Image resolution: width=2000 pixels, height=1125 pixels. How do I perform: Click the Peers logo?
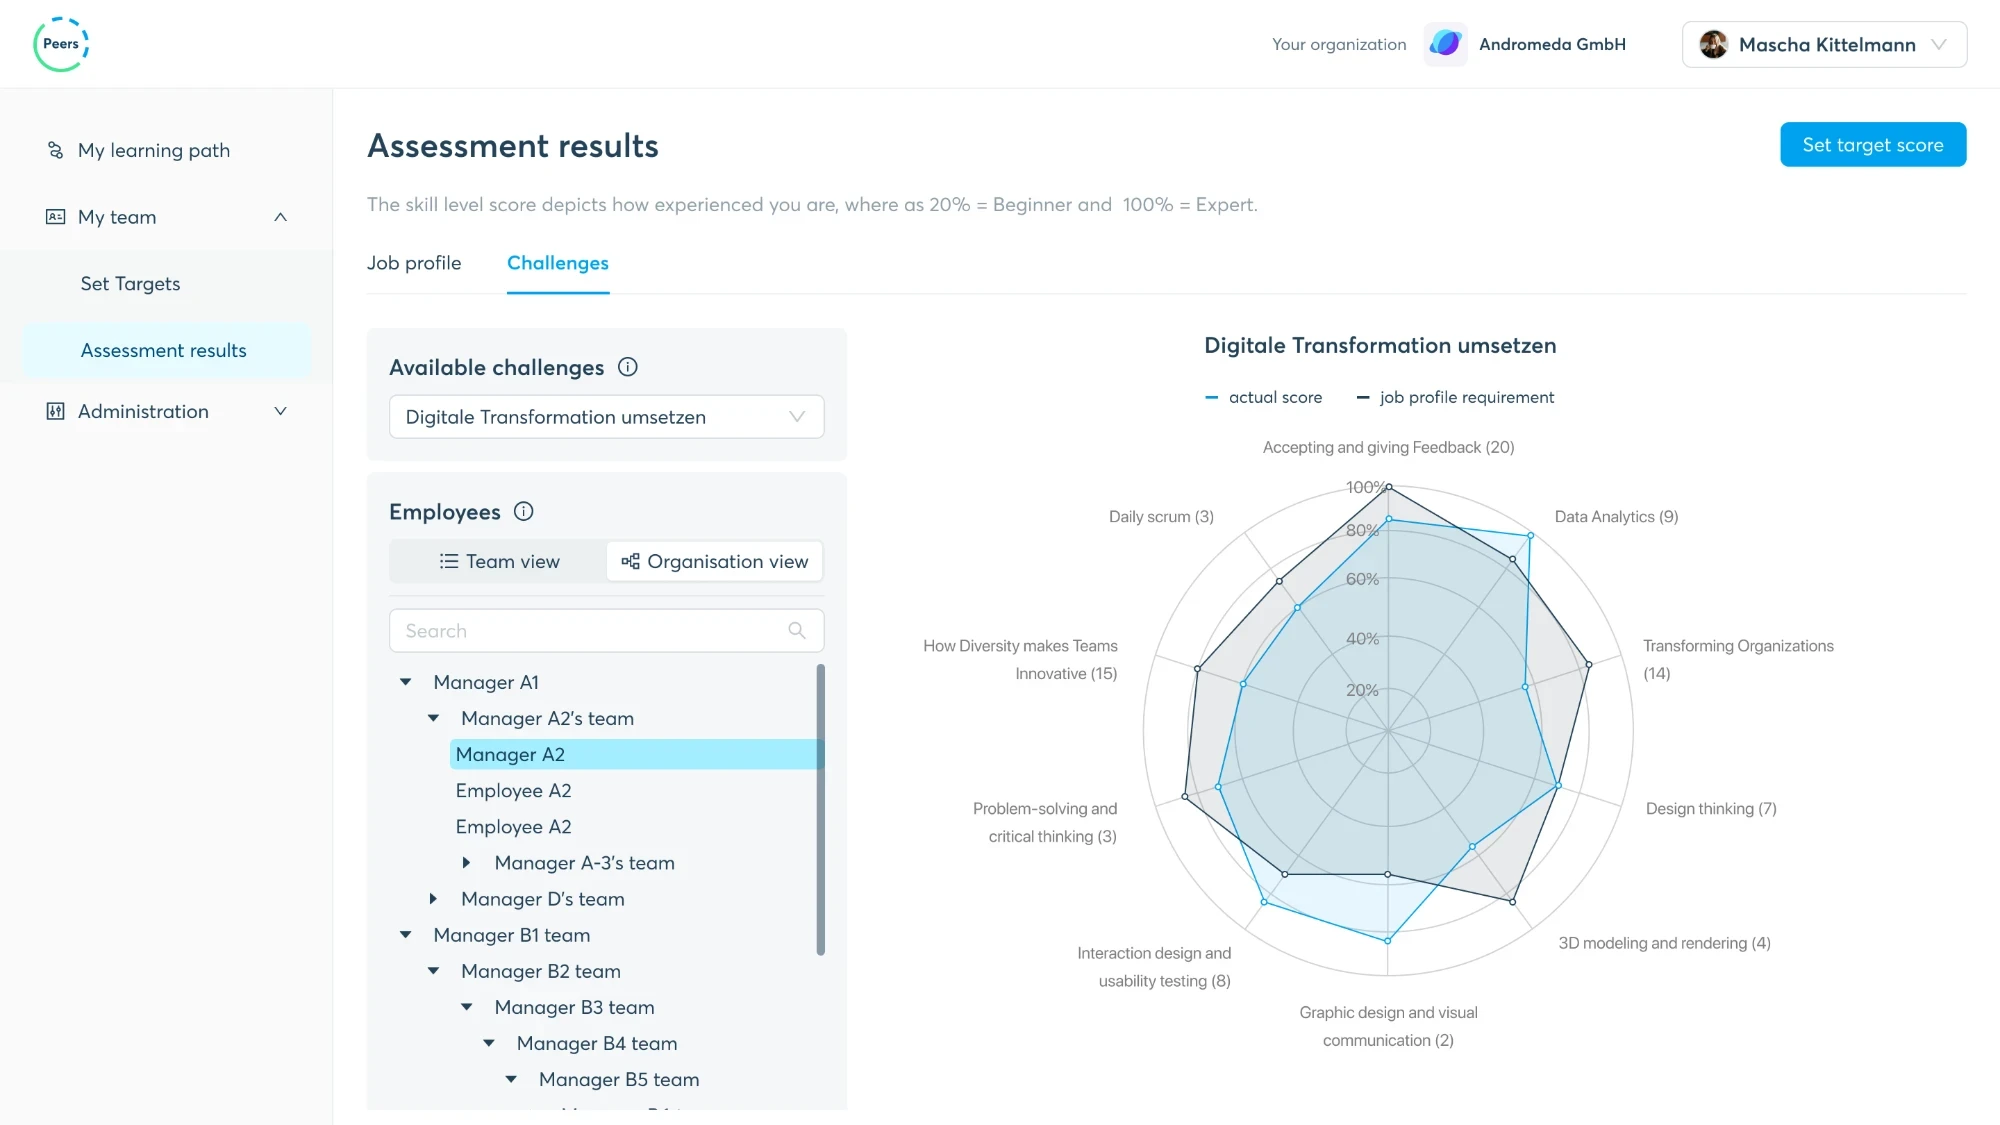tap(61, 44)
